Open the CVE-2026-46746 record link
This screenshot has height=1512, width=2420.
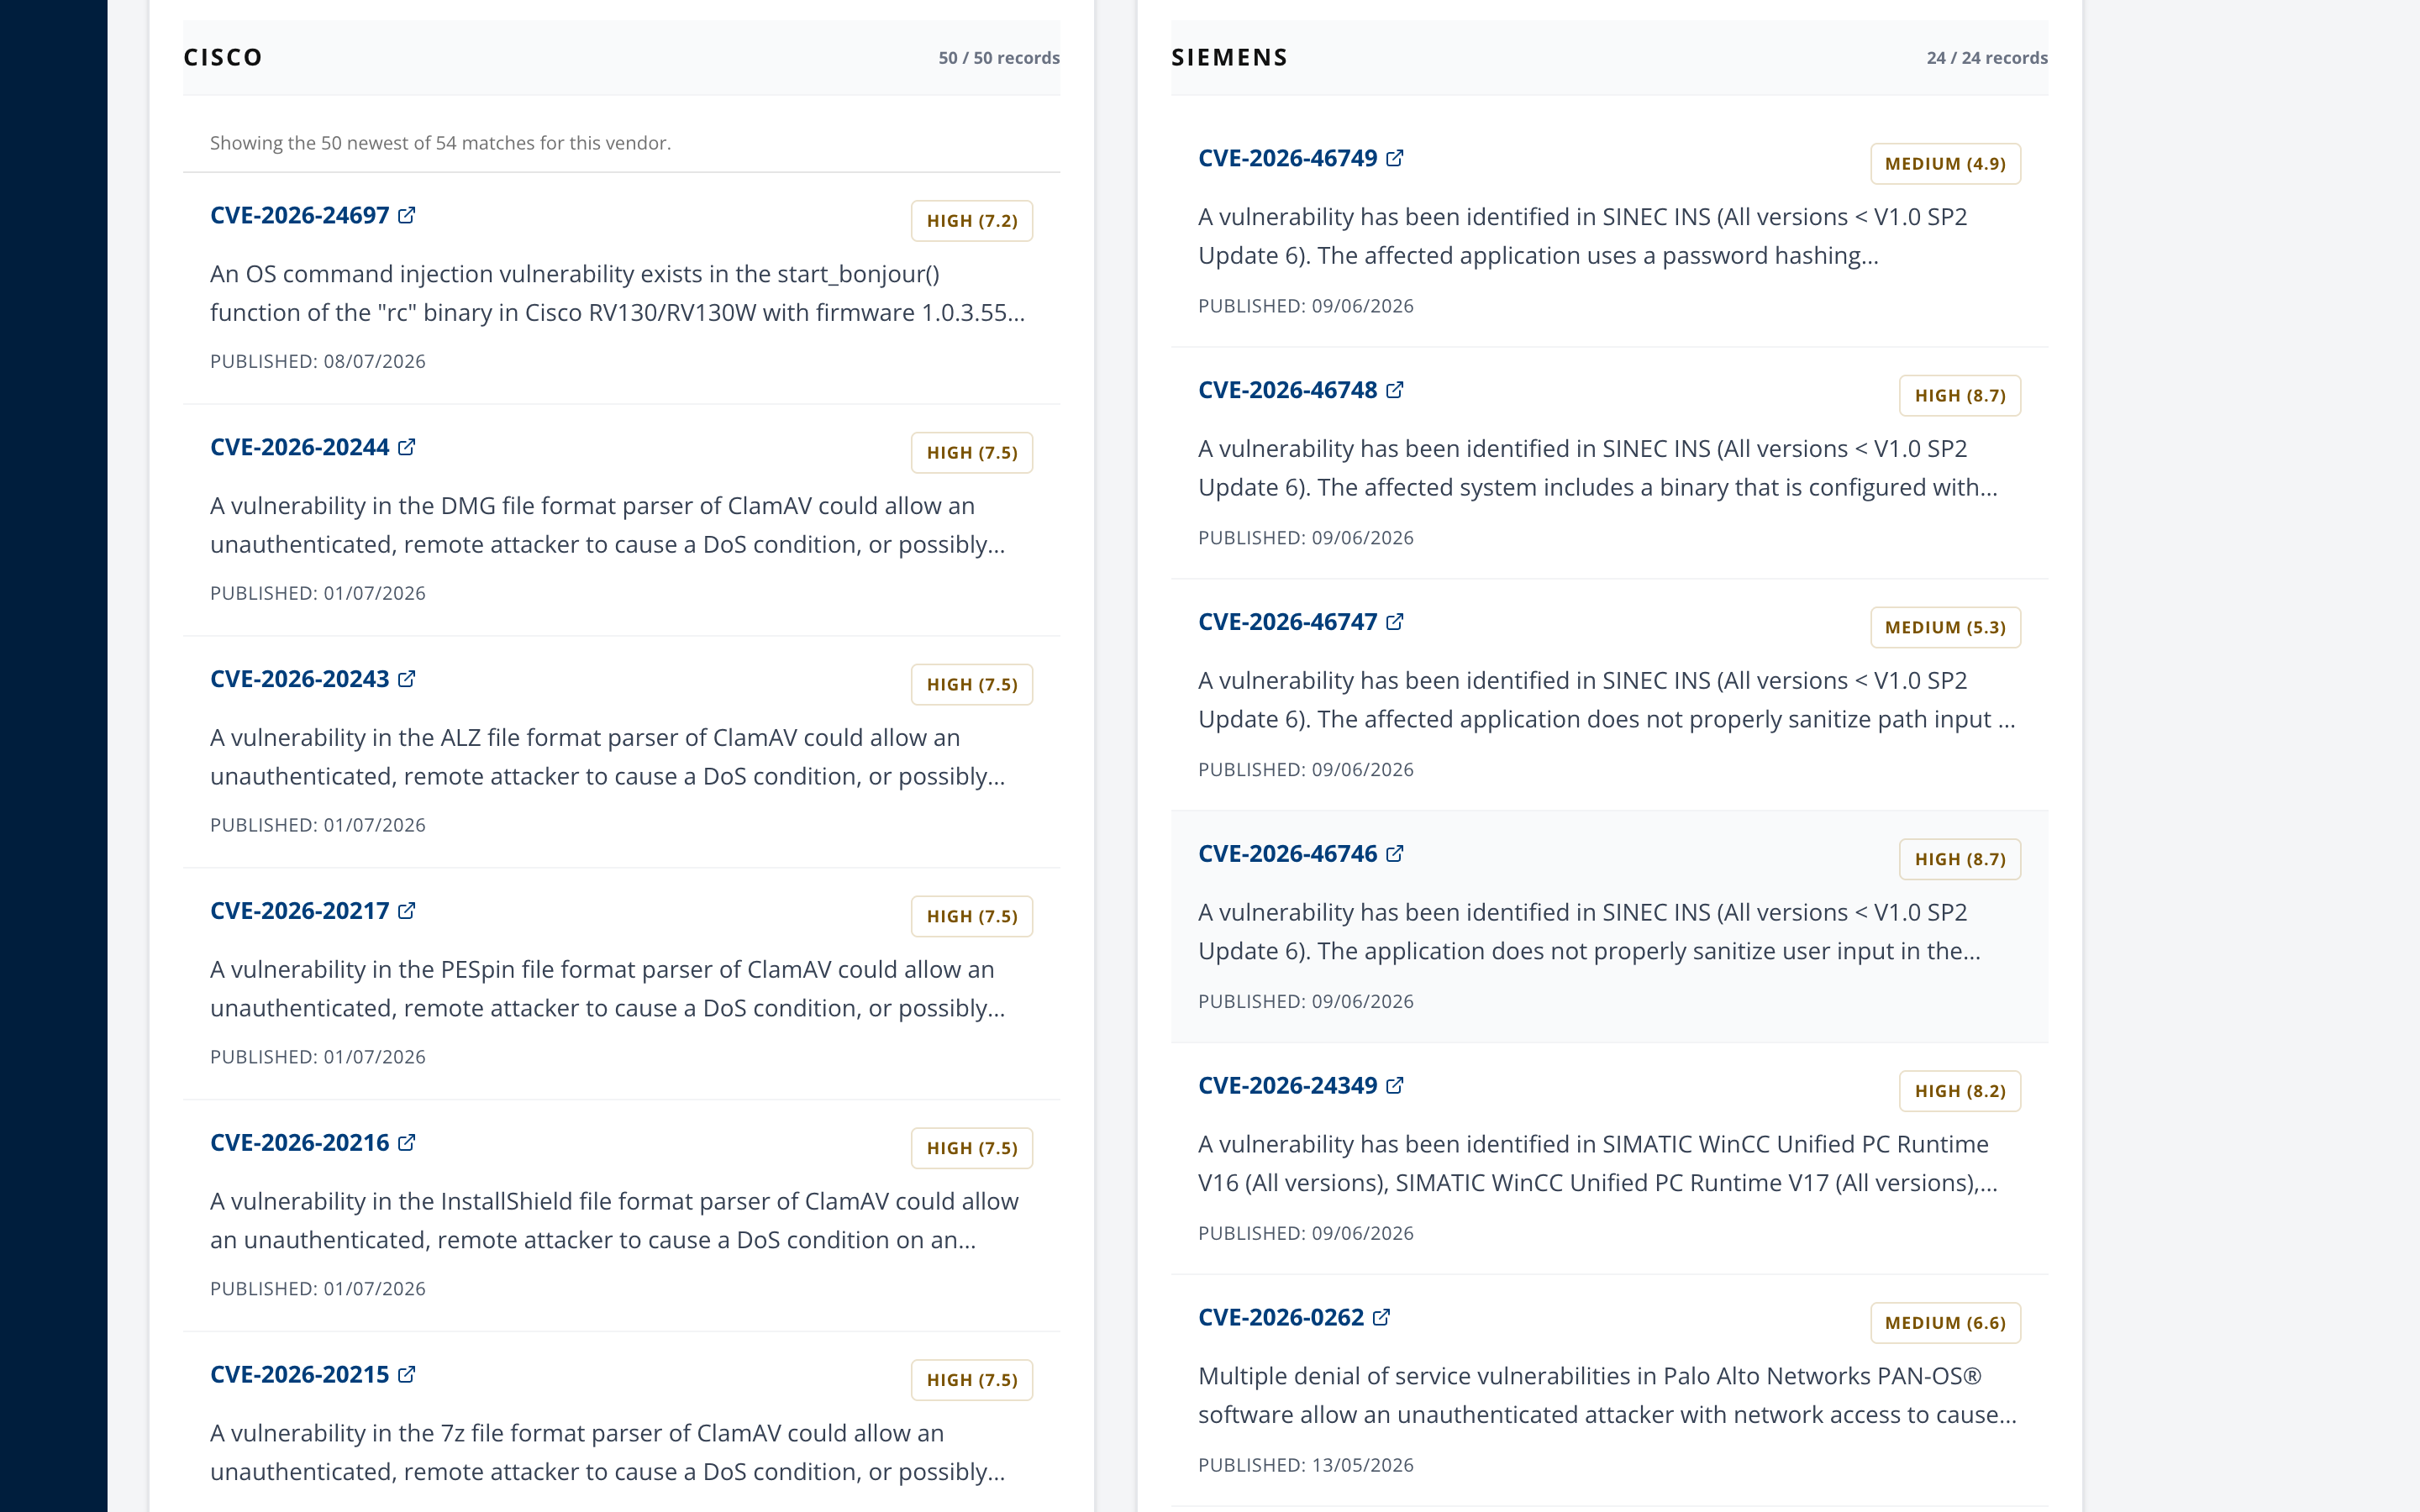[x=1287, y=854]
